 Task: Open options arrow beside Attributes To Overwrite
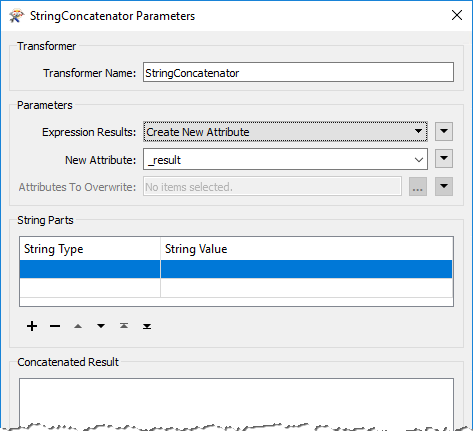click(x=444, y=186)
